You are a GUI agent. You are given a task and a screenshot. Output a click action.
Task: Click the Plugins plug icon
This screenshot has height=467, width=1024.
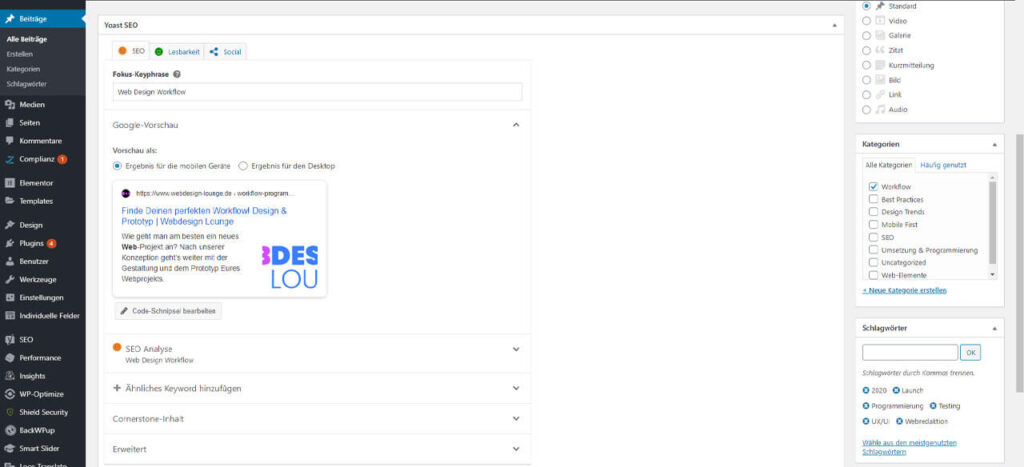10,244
